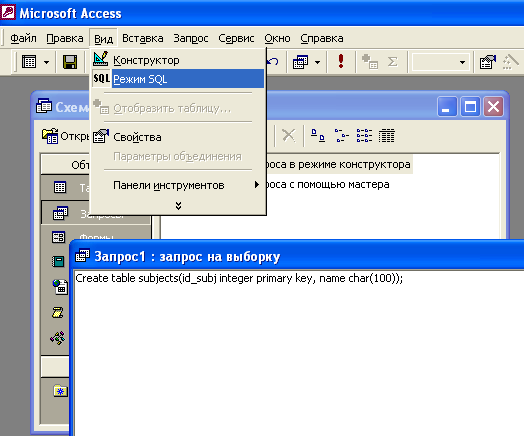The width and height of the screenshot is (524, 436).
Task: Switch to list view in the database window
Action: [x=364, y=136]
